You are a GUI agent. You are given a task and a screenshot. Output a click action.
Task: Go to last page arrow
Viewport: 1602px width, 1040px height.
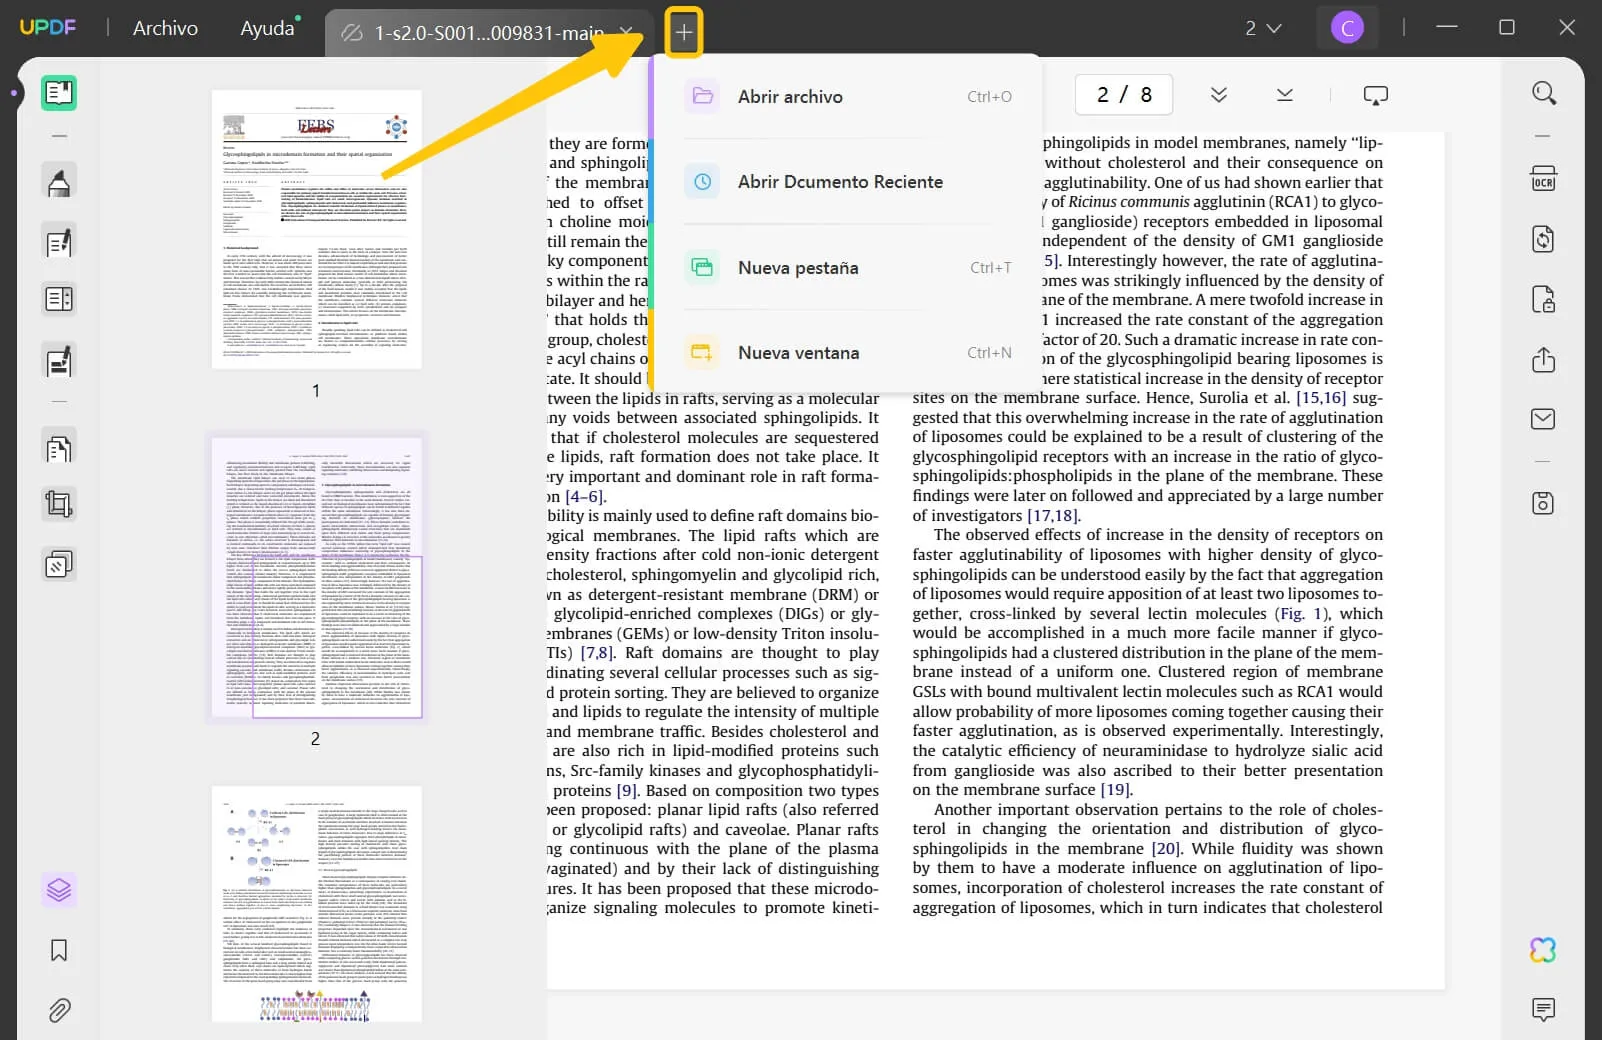coord(1285,95)
